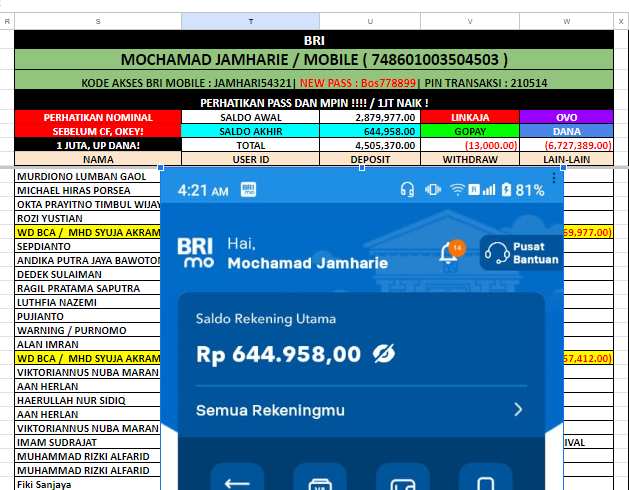Select RAGIL PRATAMA SAPUTRA name cell
629x490 pixels.
[87, 288]
